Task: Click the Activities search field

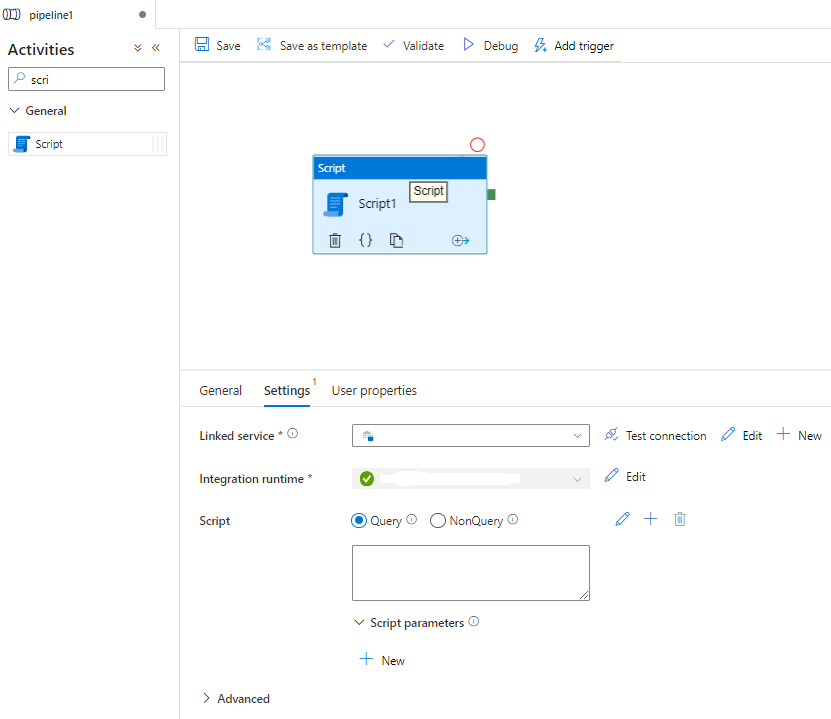Action: pos(86,78)
